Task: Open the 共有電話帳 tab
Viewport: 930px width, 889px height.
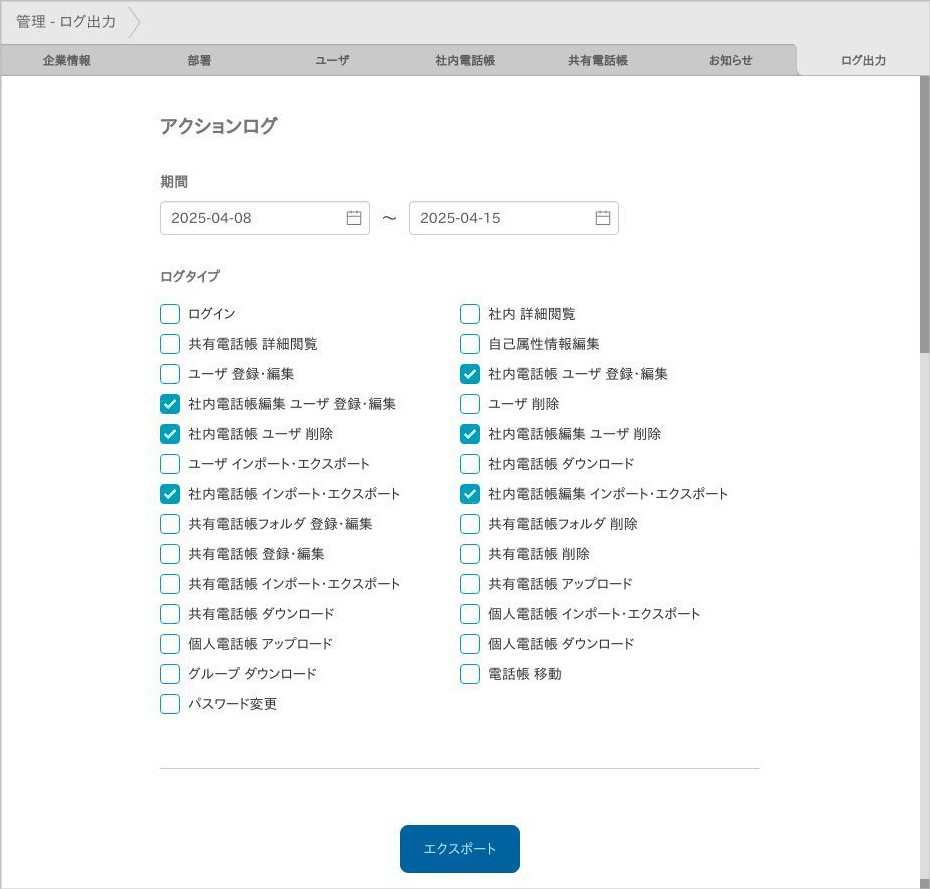Action: [598, 60]
